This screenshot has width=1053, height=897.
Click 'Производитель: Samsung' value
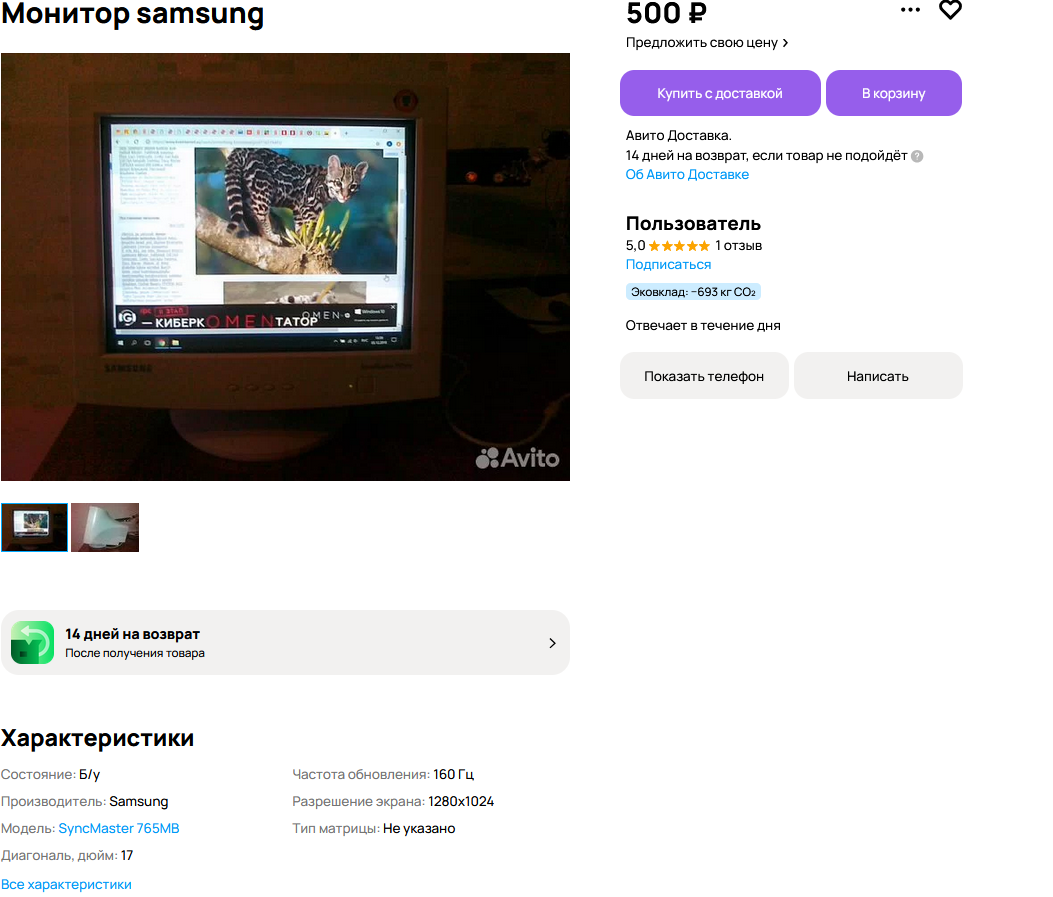coord(138,802)
